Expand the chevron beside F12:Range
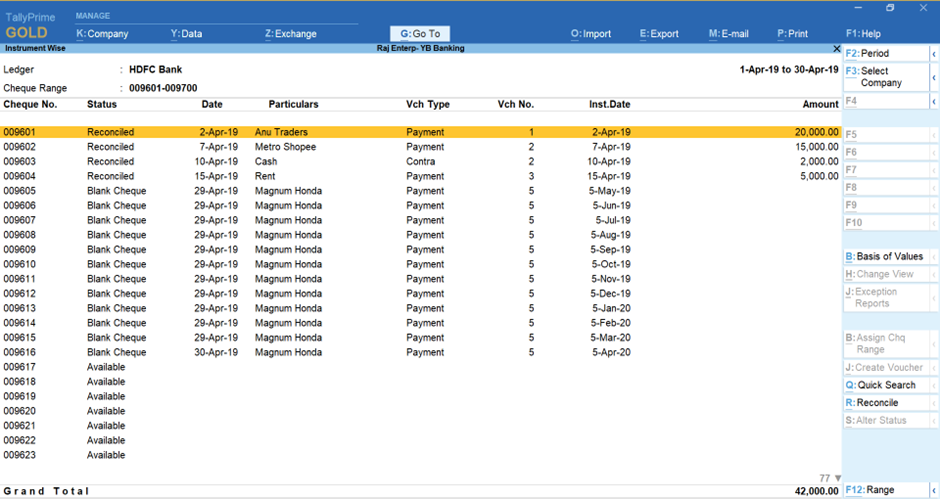Viewport: 940px width, 499px height. pos(934,490)
